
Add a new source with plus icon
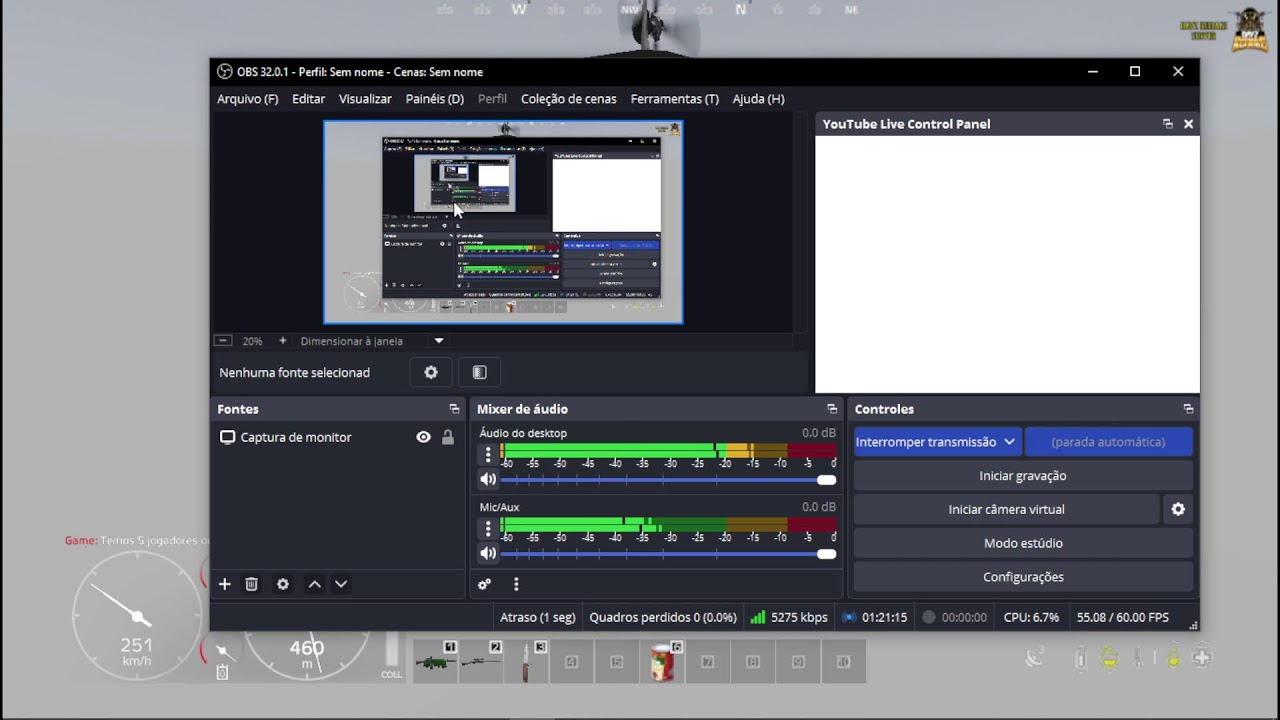pos(224,584)
